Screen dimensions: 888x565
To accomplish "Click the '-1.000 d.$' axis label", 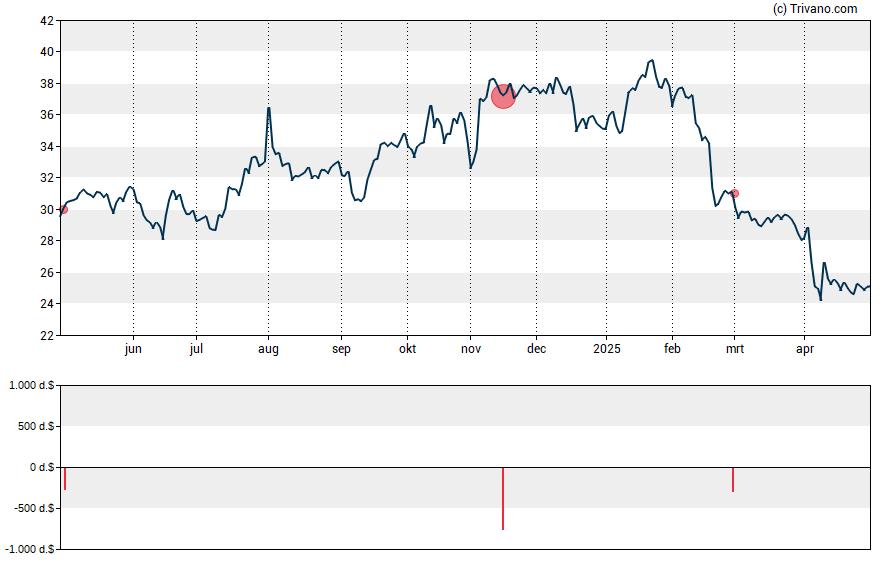I will (x=30, y=549).
